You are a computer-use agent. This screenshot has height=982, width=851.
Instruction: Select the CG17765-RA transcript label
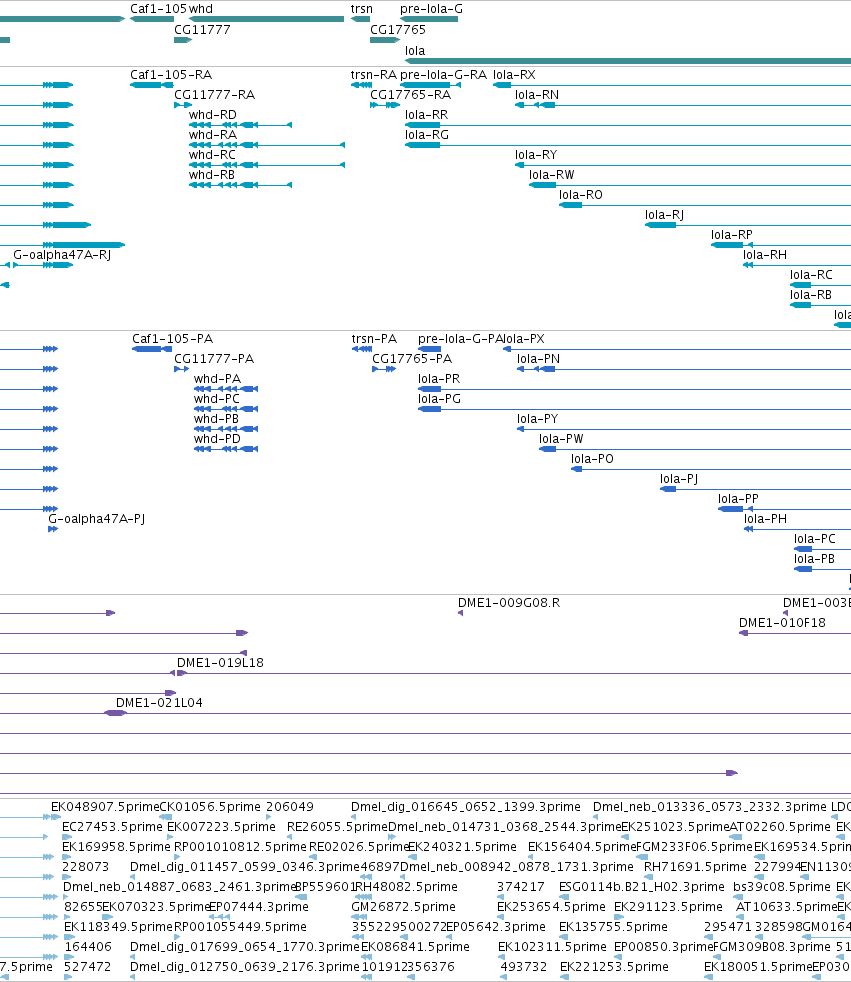click(x=410, y=95)
